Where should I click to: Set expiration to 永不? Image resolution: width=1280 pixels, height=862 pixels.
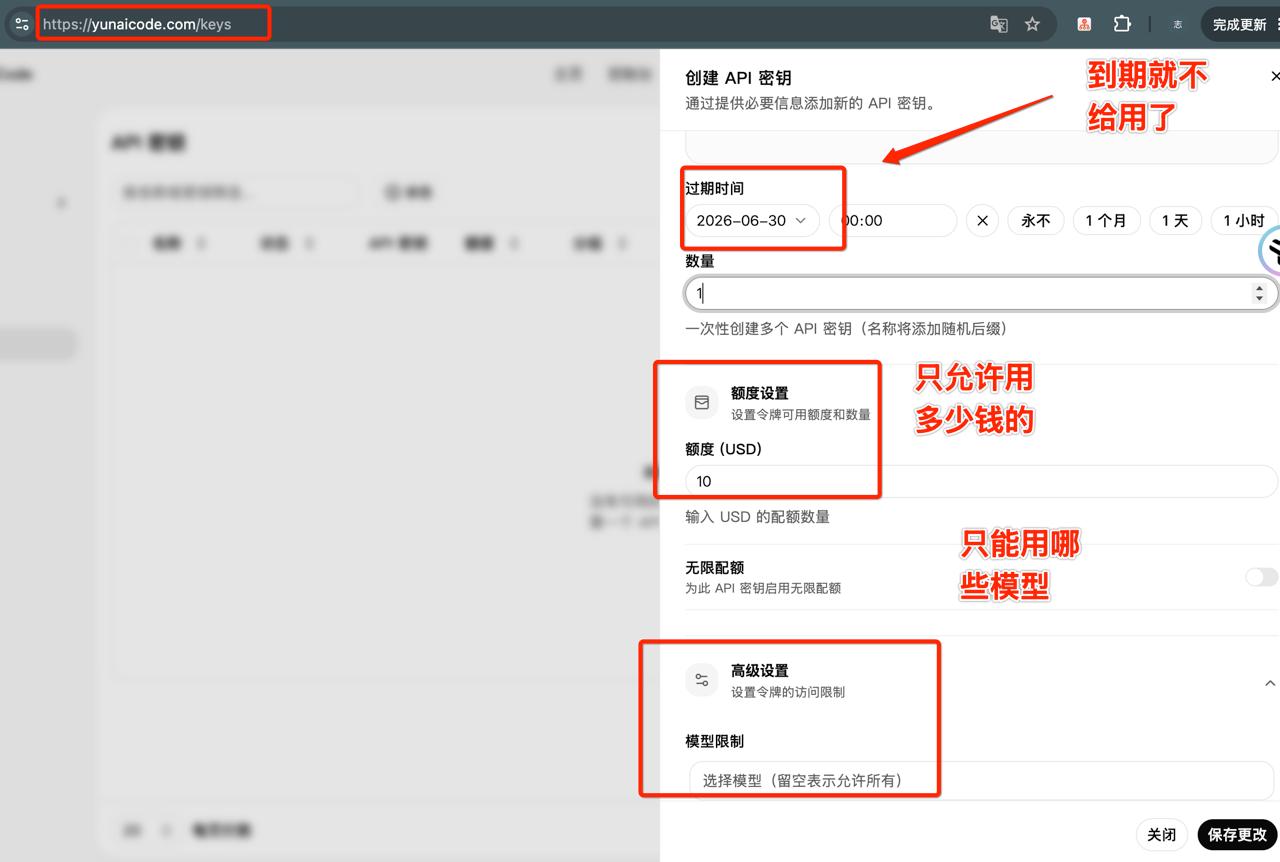[x=1035, y=221]
